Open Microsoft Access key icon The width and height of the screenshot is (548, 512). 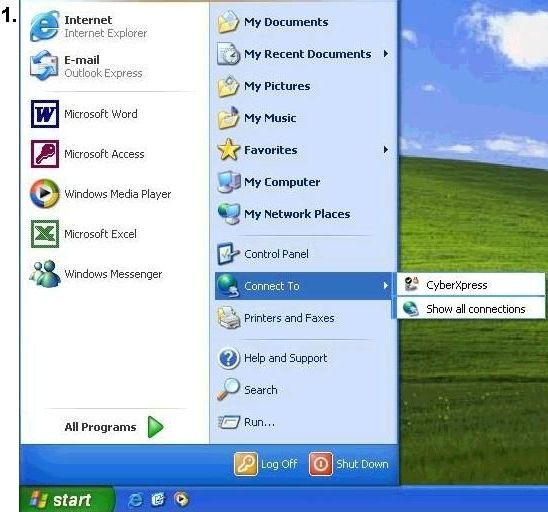click(x=45, y=154)
